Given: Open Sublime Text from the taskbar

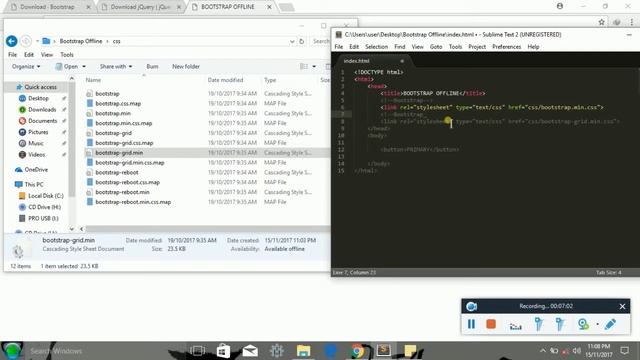Looking at the screenshot, I should click(x=384, y=350).
